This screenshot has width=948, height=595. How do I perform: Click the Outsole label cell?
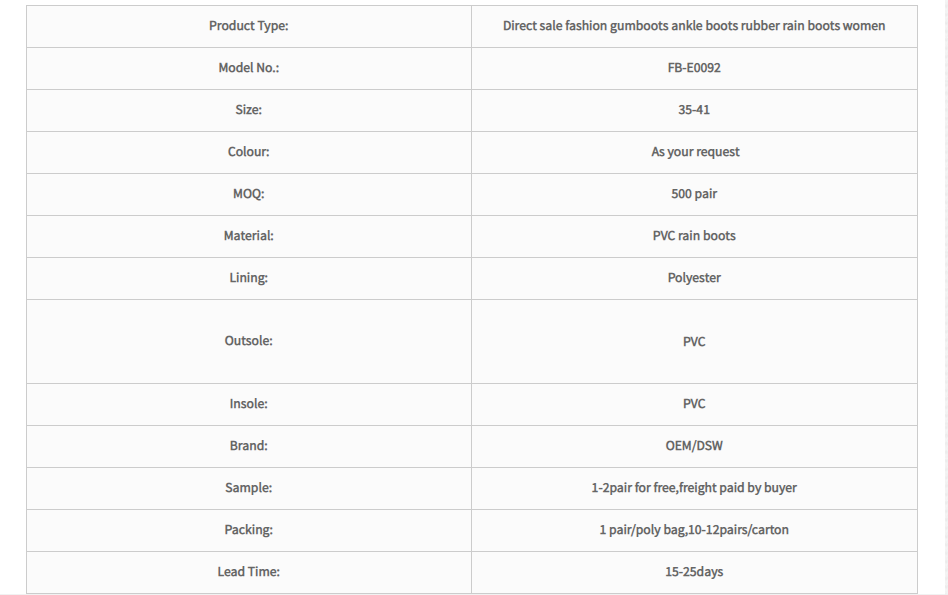(248, 341)
